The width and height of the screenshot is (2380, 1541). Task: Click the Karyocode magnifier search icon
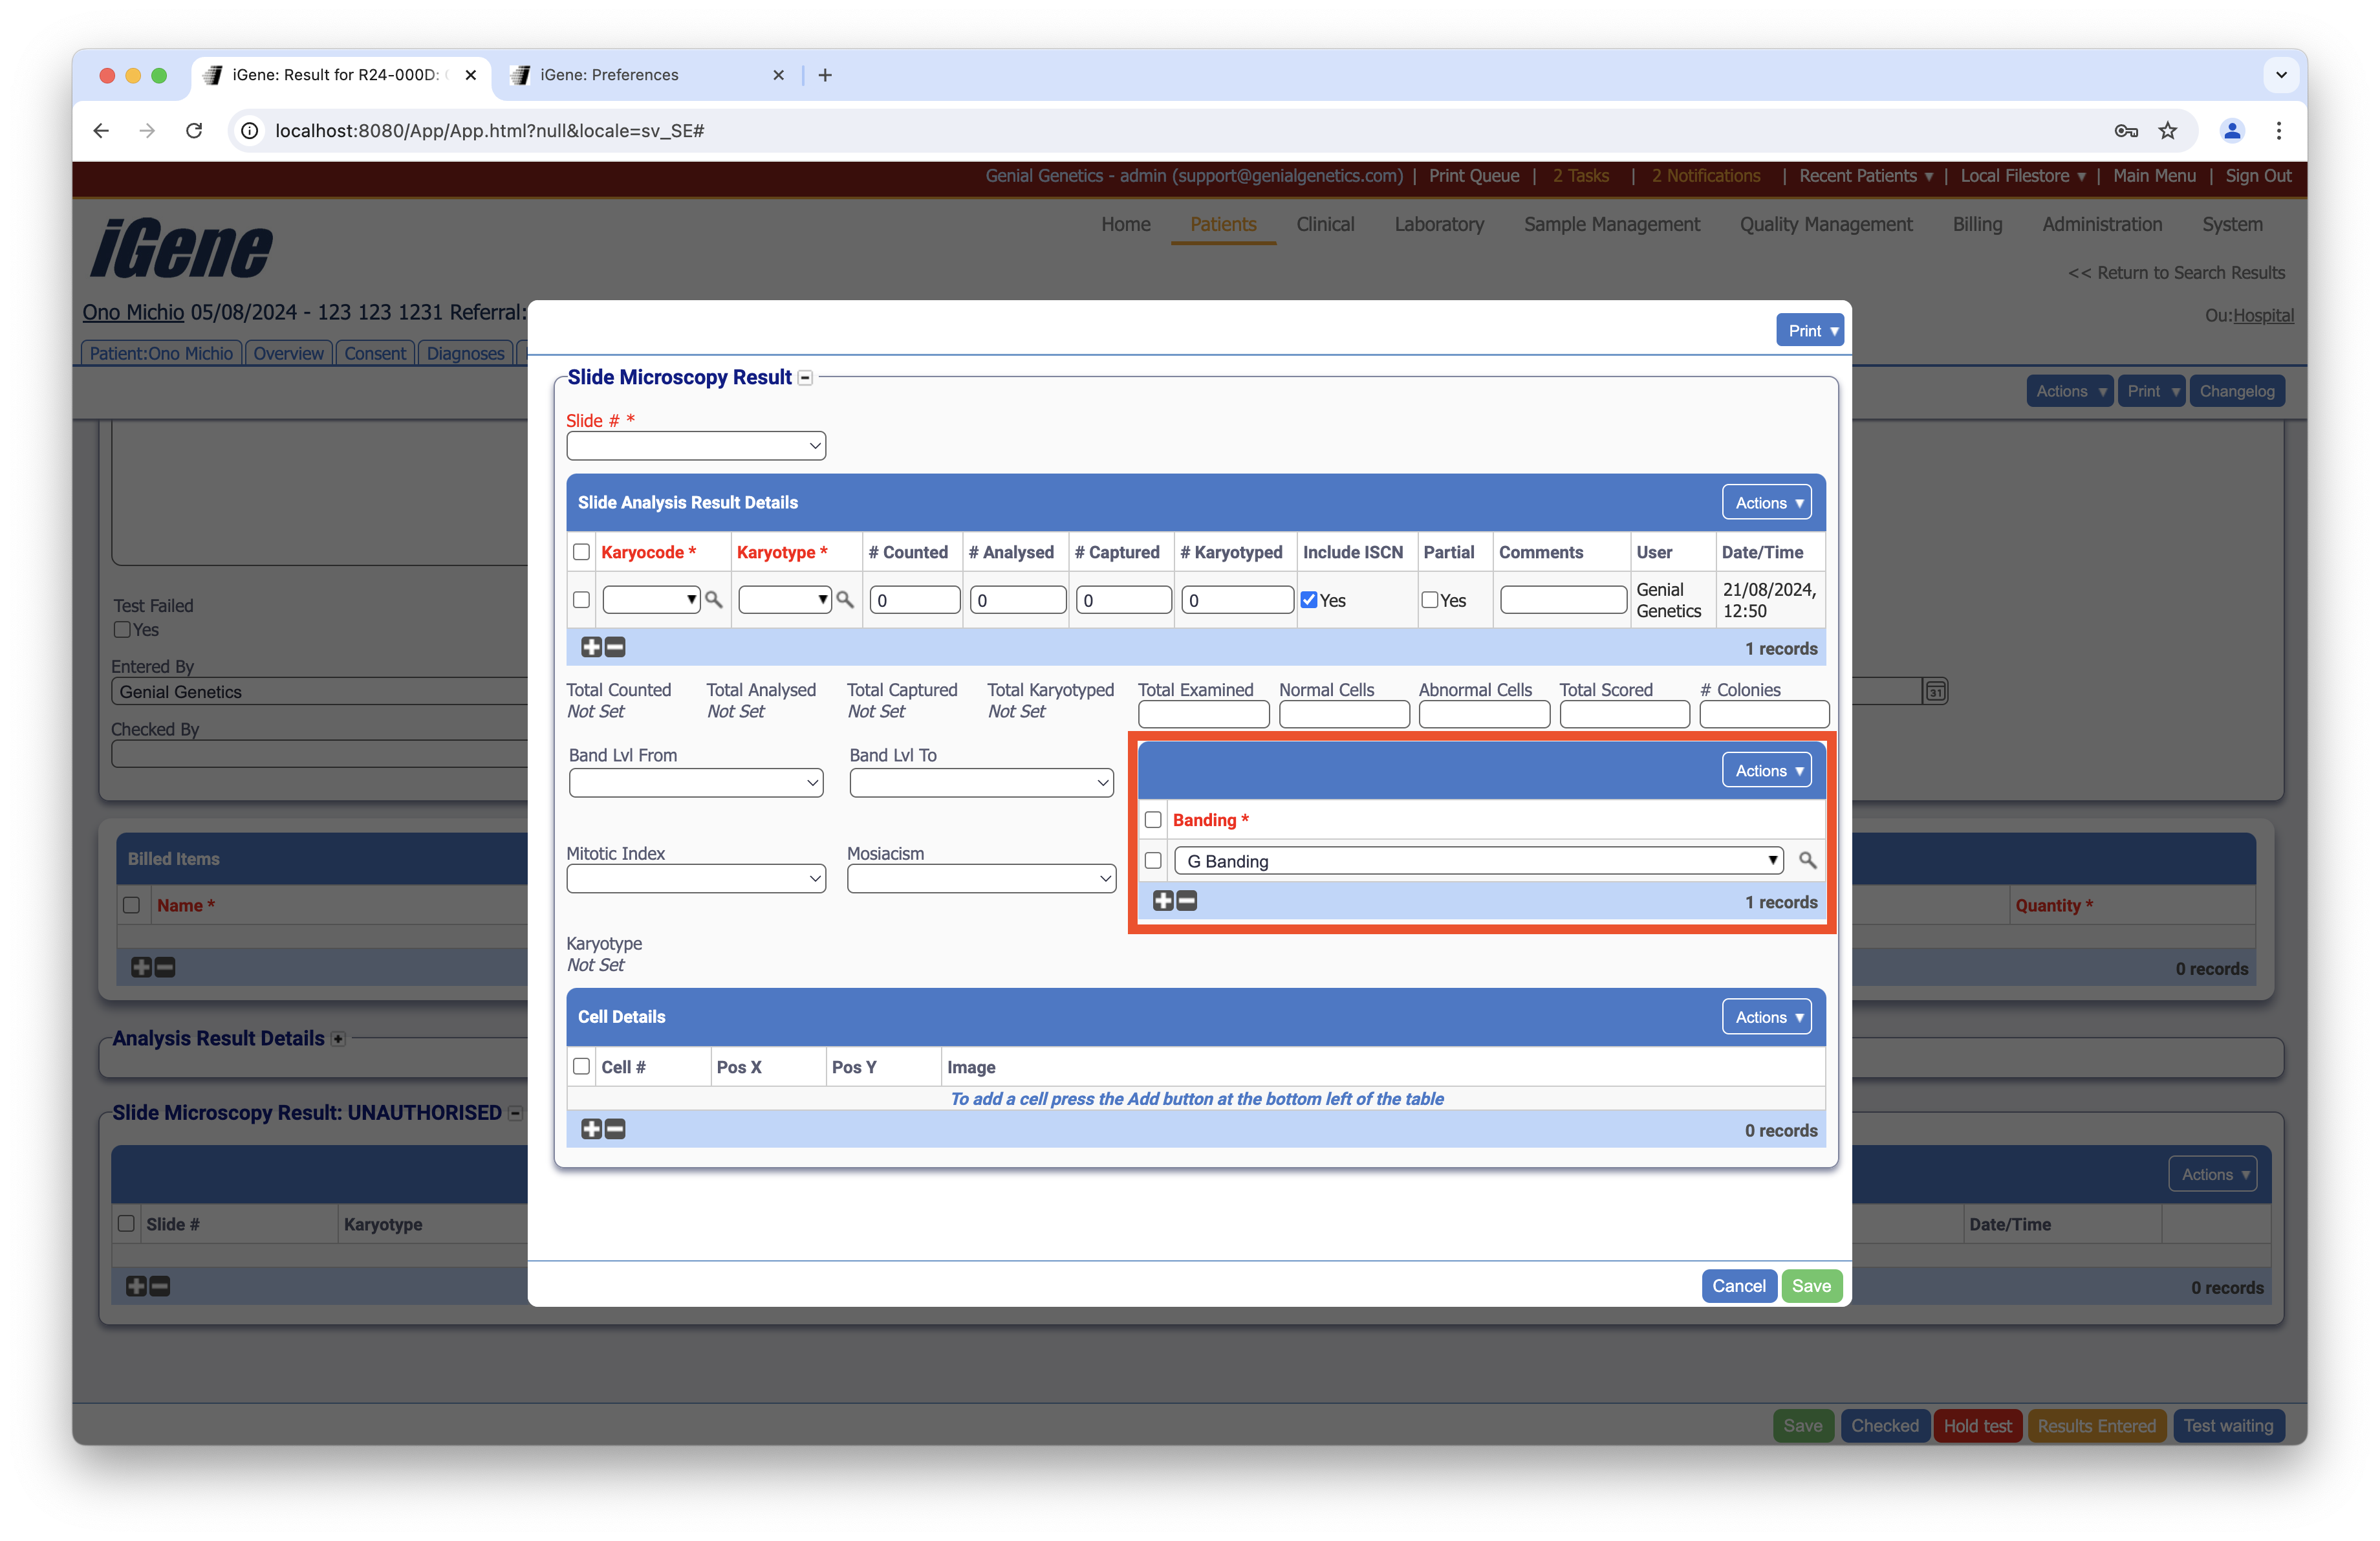713,600
